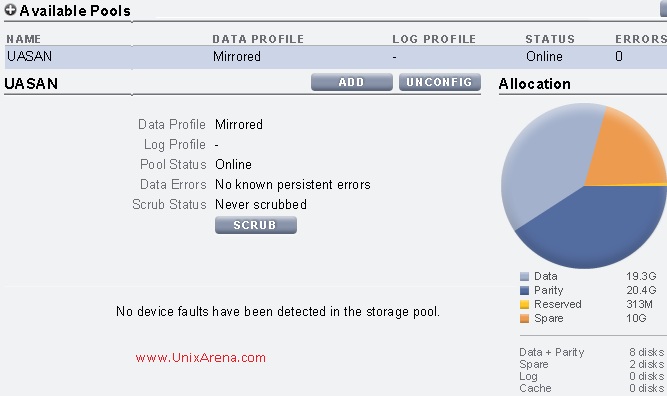This screenshot has width=667, height=396.
Task: Sort by the LOG PROFILE column header
Action: 434,39
